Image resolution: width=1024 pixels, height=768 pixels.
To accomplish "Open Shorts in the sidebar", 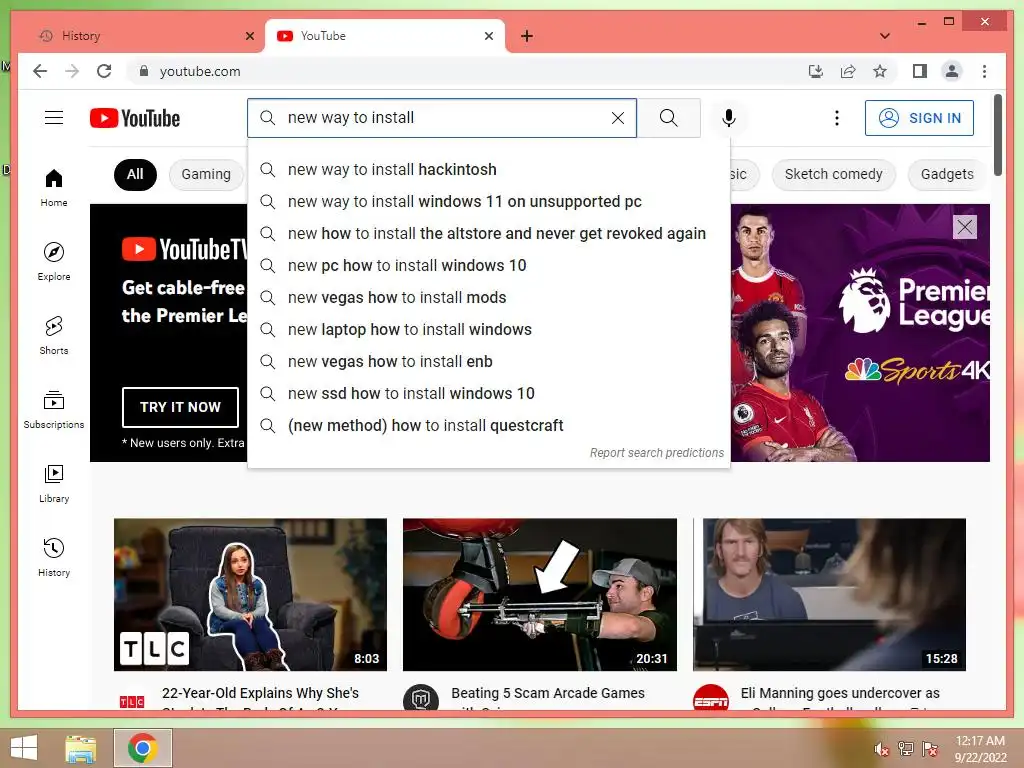I will pos(54,336).
